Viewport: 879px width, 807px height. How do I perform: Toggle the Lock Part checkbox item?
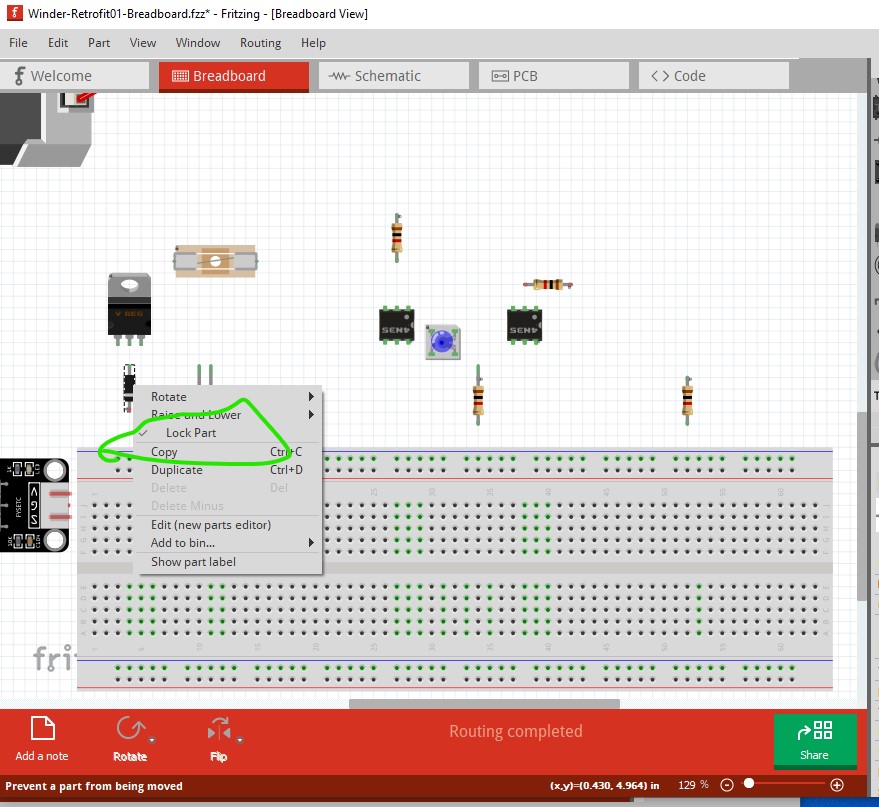click(229, 433)
